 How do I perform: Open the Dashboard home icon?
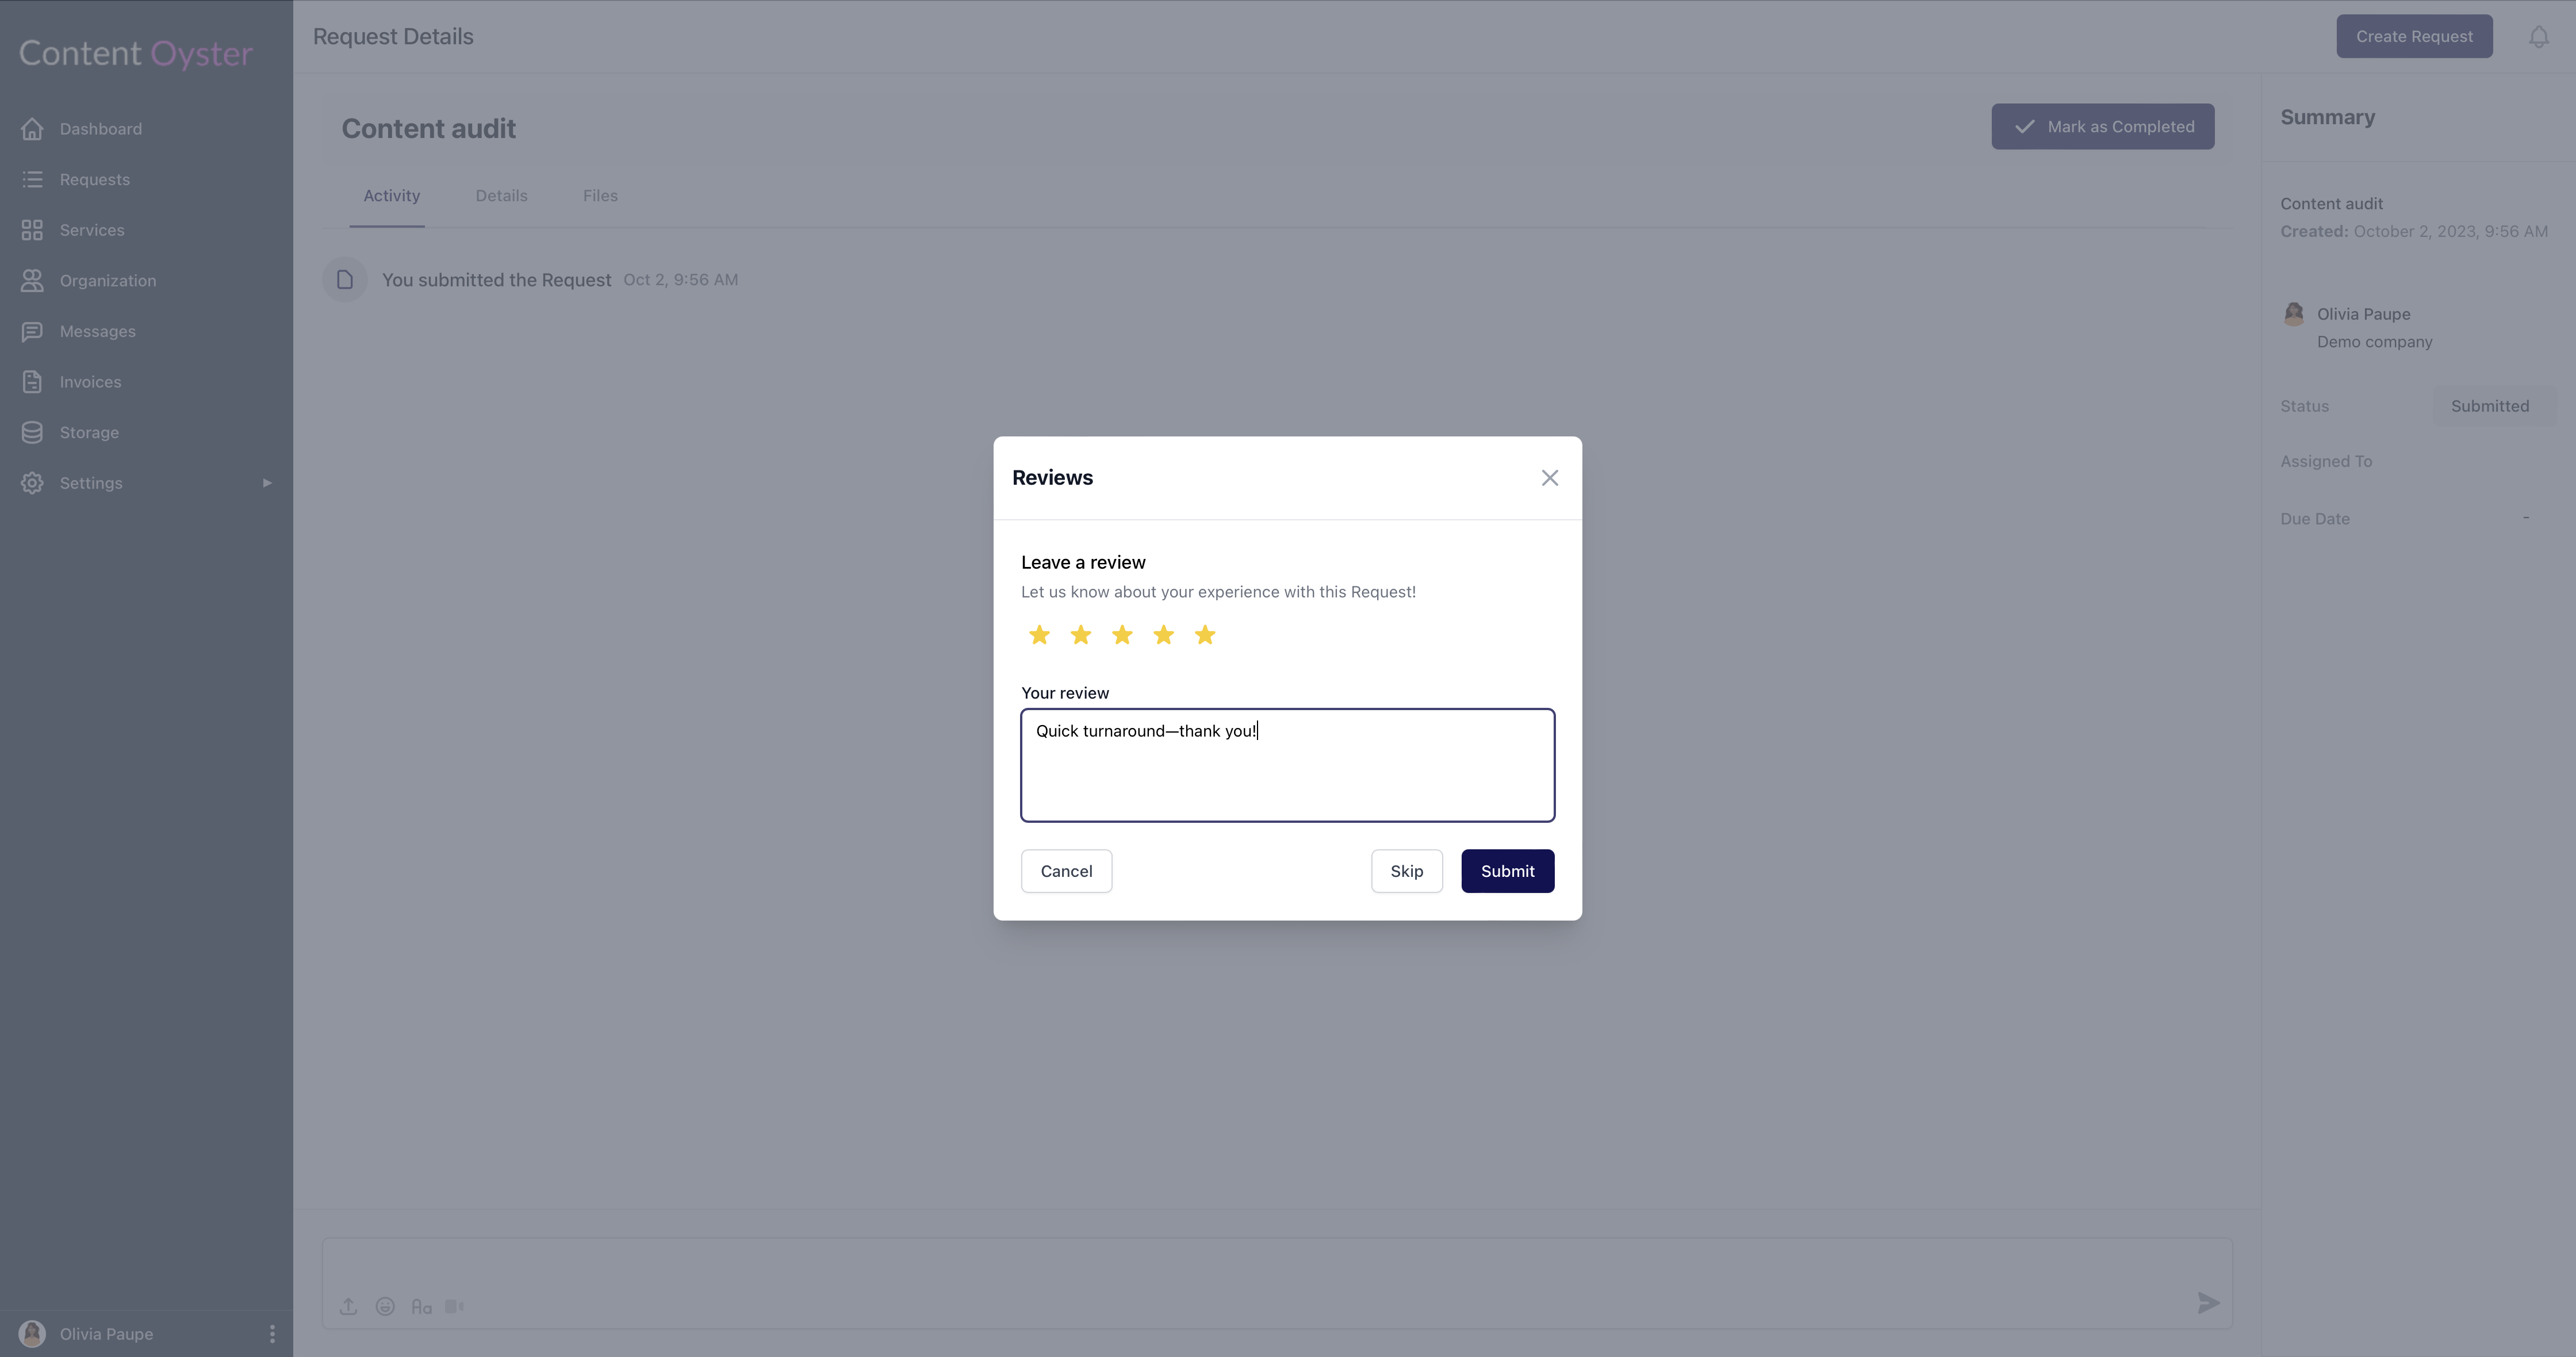[32, 129]
